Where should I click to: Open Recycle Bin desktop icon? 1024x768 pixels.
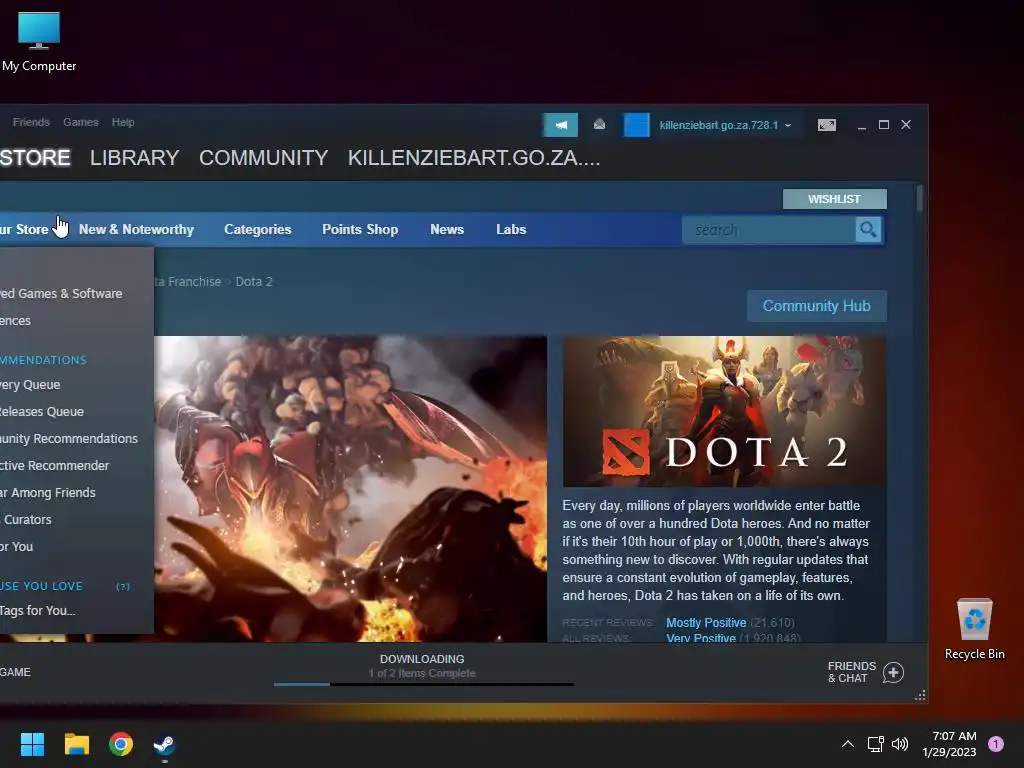point(974,630)
